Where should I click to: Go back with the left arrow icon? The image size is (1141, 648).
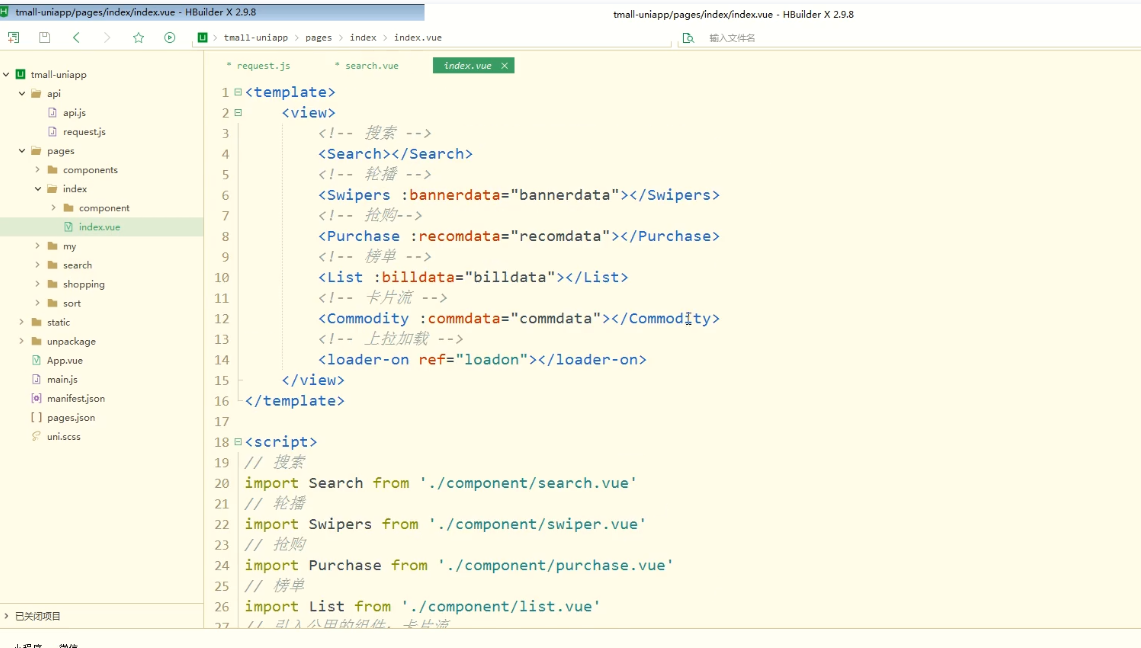click(x=76, y=37)
